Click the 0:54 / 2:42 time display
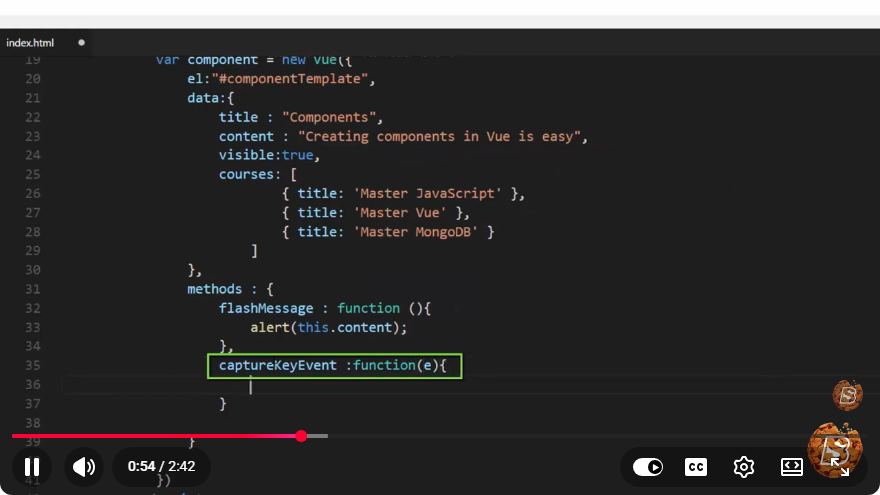 pyautogui.click(x=161, y=466)
